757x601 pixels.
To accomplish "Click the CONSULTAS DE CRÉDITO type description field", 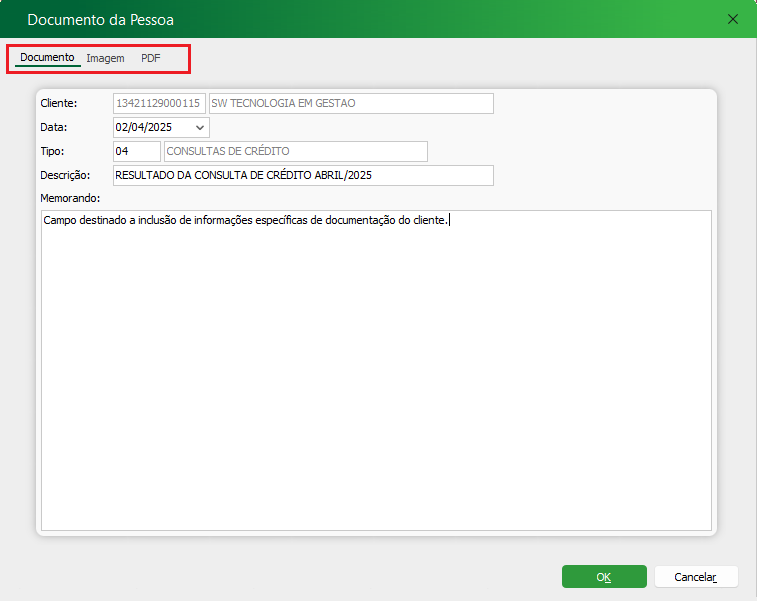I will click(295, 152).
